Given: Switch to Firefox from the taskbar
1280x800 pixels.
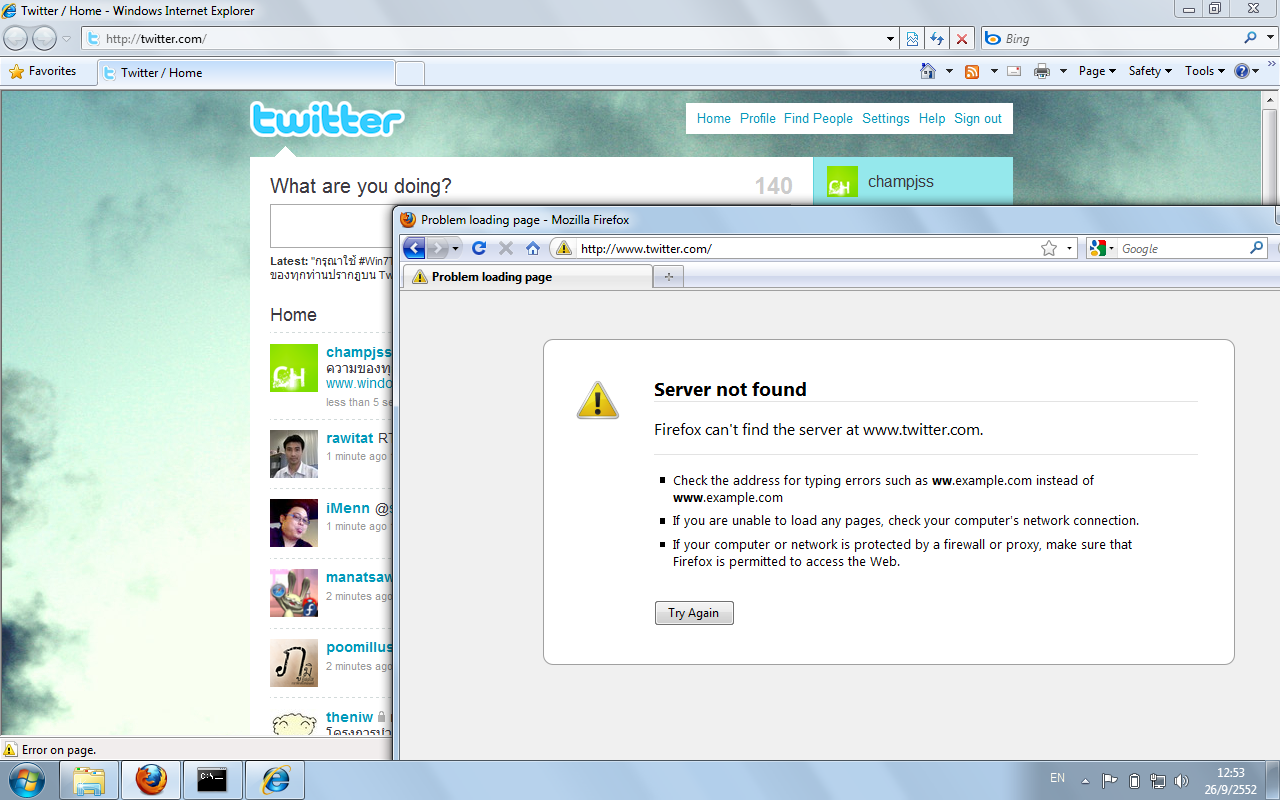Looking at the screenshot, I should 151,779.
